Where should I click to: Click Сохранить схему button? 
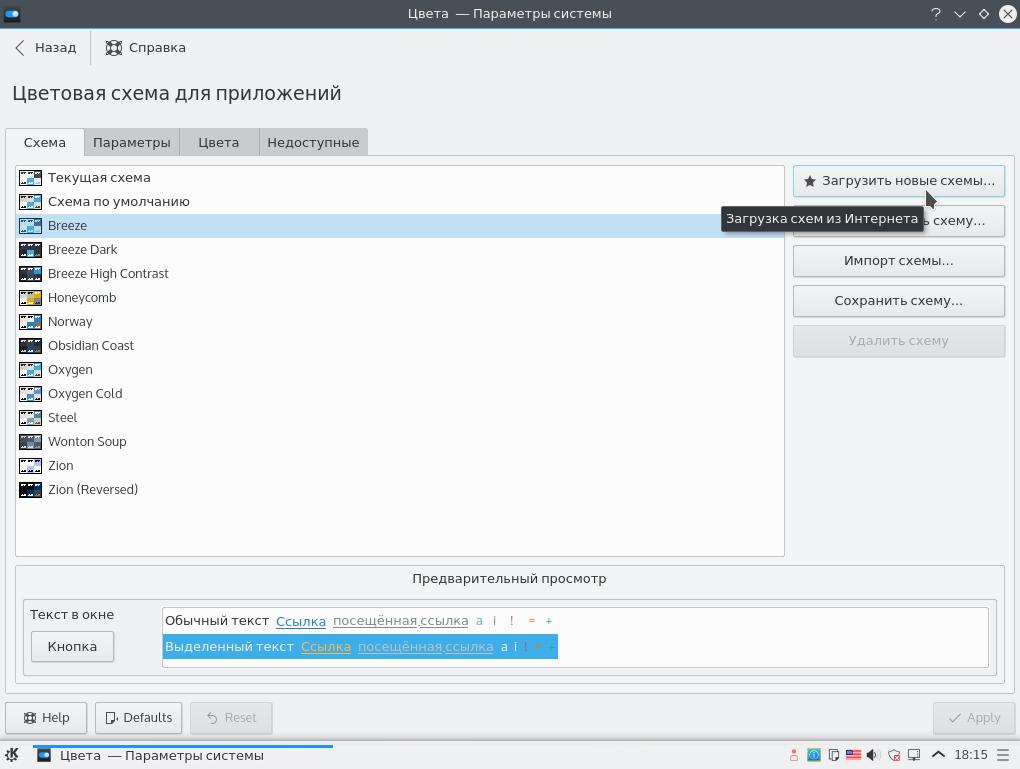tap(898, 301)
